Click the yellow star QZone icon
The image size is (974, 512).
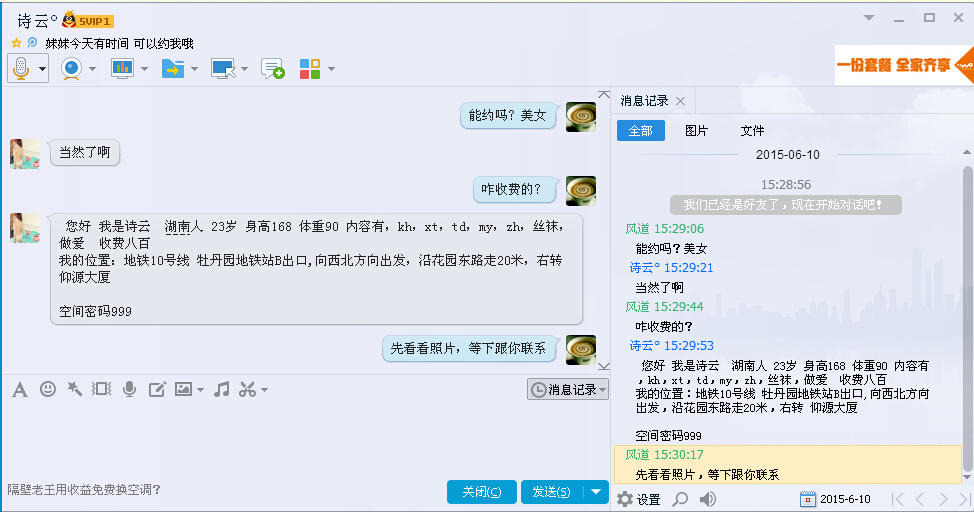tap(16, 43)
